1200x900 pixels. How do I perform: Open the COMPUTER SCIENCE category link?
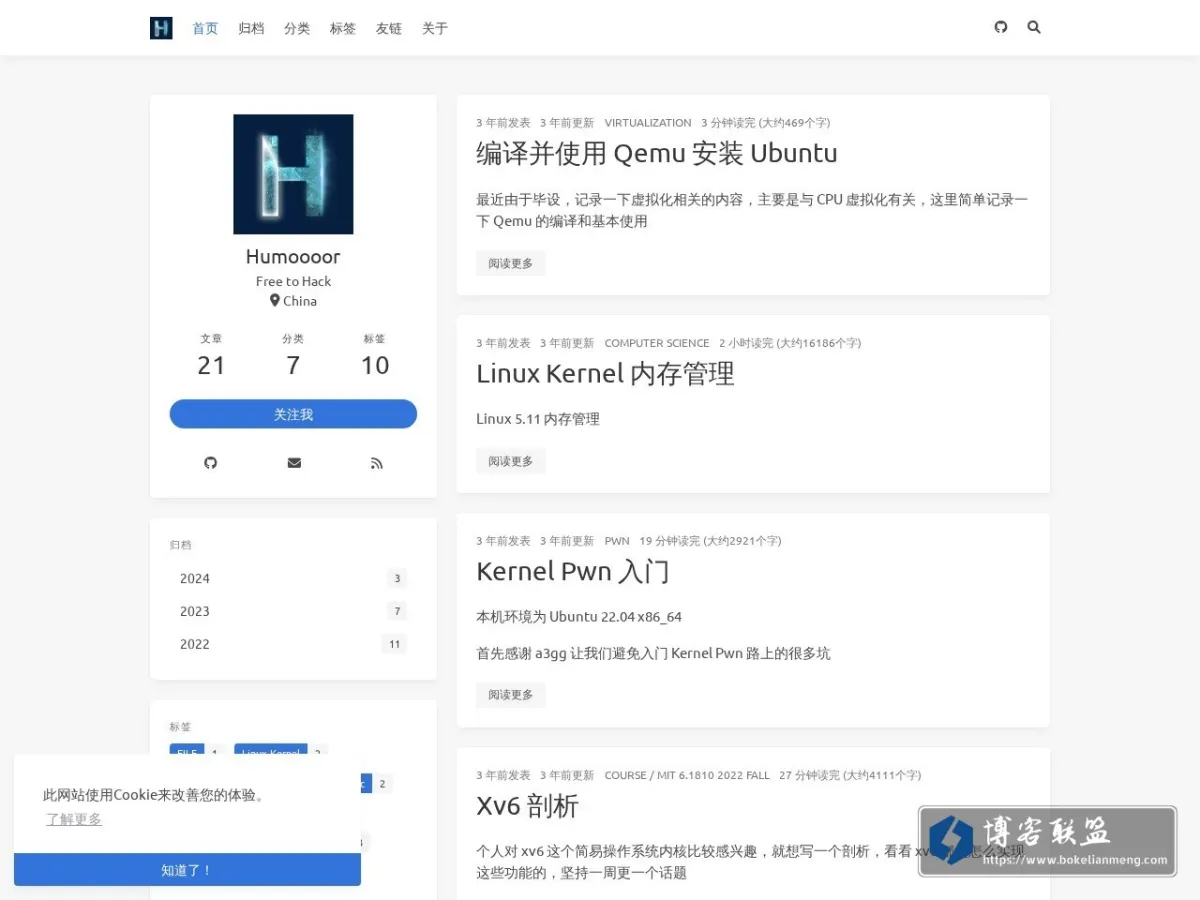[x=657, y=343]
